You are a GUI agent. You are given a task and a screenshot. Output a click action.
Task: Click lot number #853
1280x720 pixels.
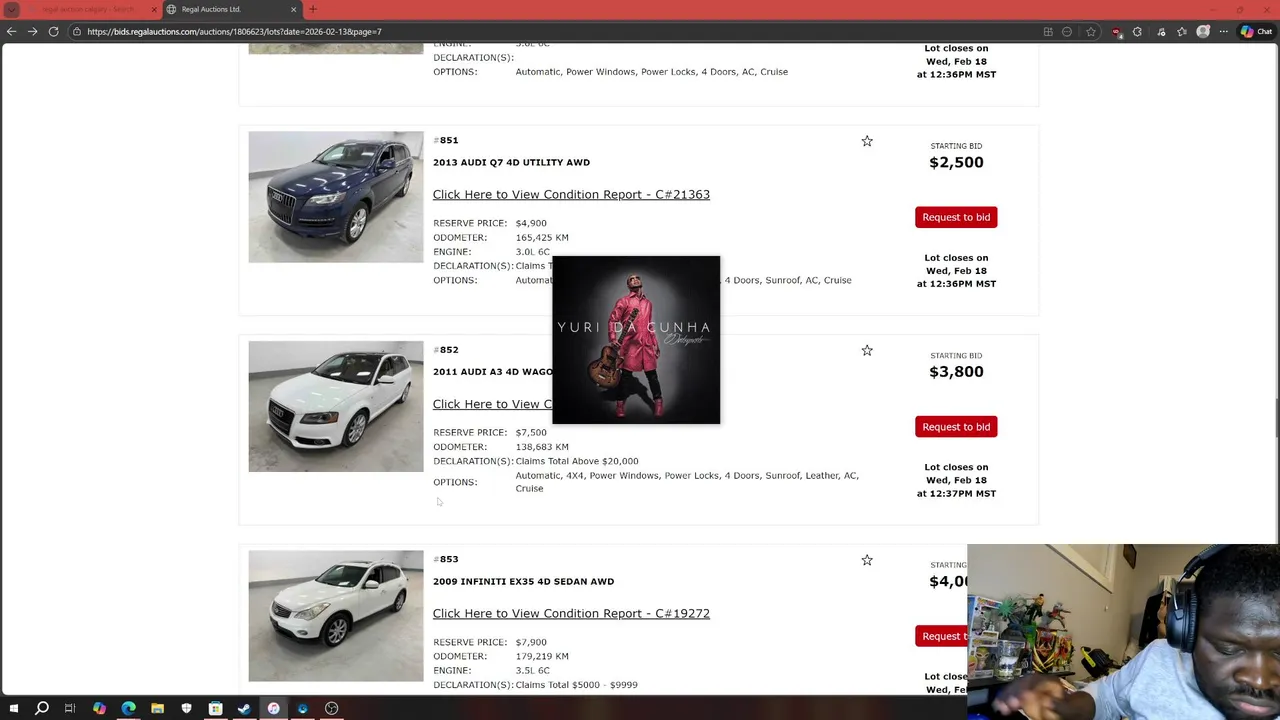445,559
